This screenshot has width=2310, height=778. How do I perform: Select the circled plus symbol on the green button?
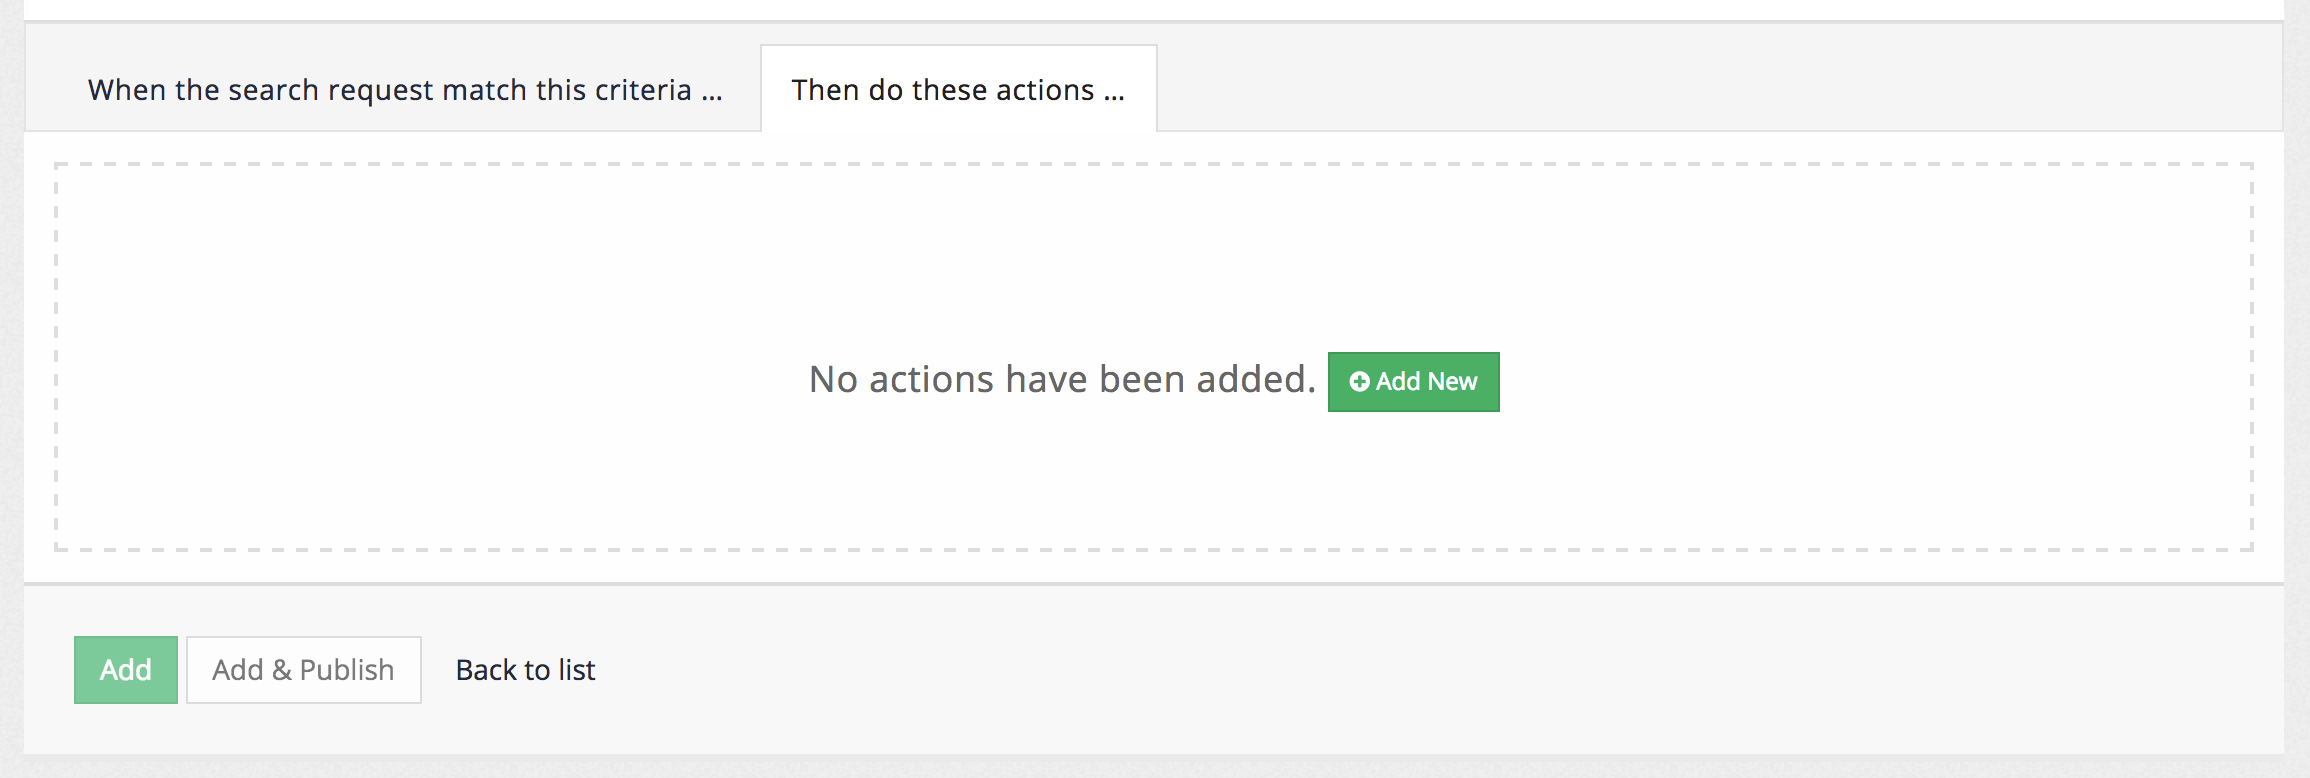click(x=1360, y=381)
